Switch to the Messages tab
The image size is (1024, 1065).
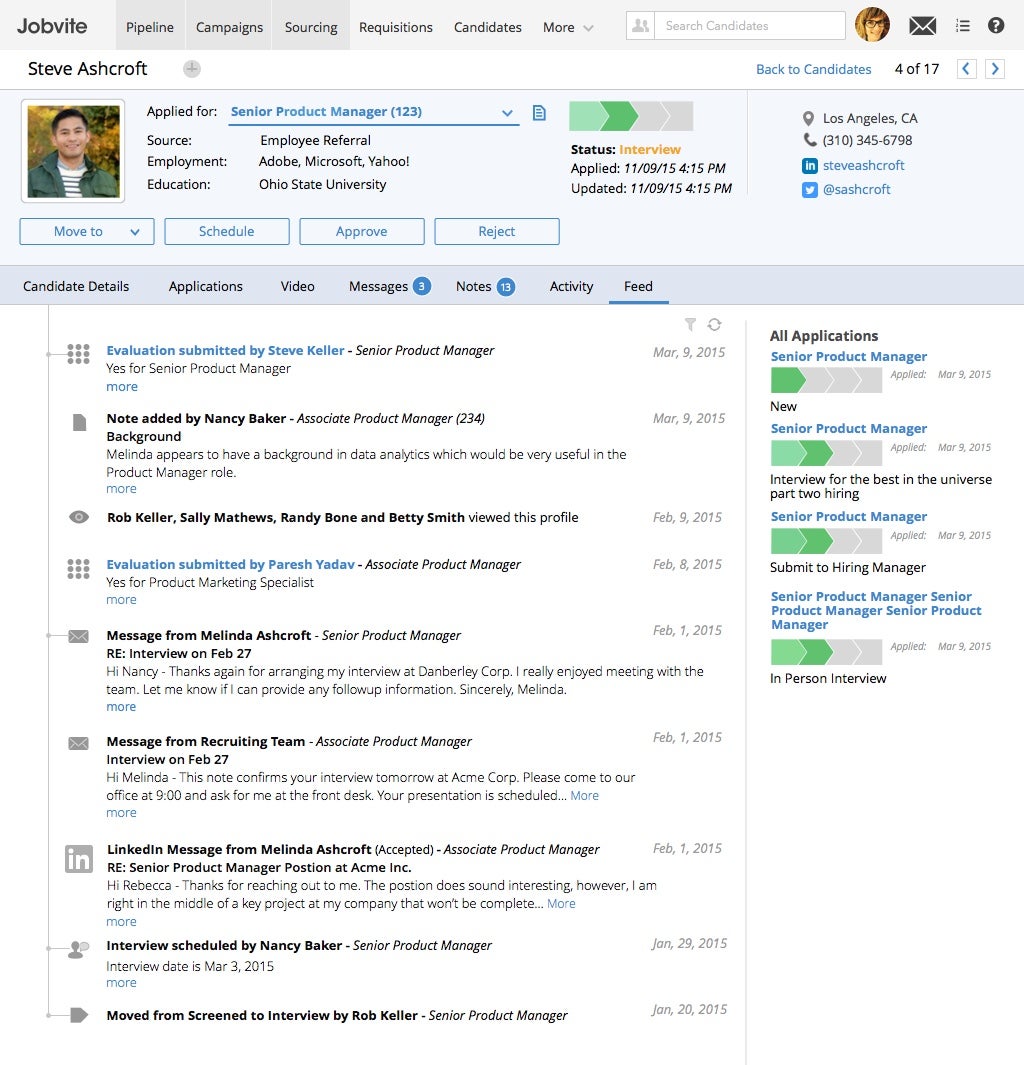(389, 287)
